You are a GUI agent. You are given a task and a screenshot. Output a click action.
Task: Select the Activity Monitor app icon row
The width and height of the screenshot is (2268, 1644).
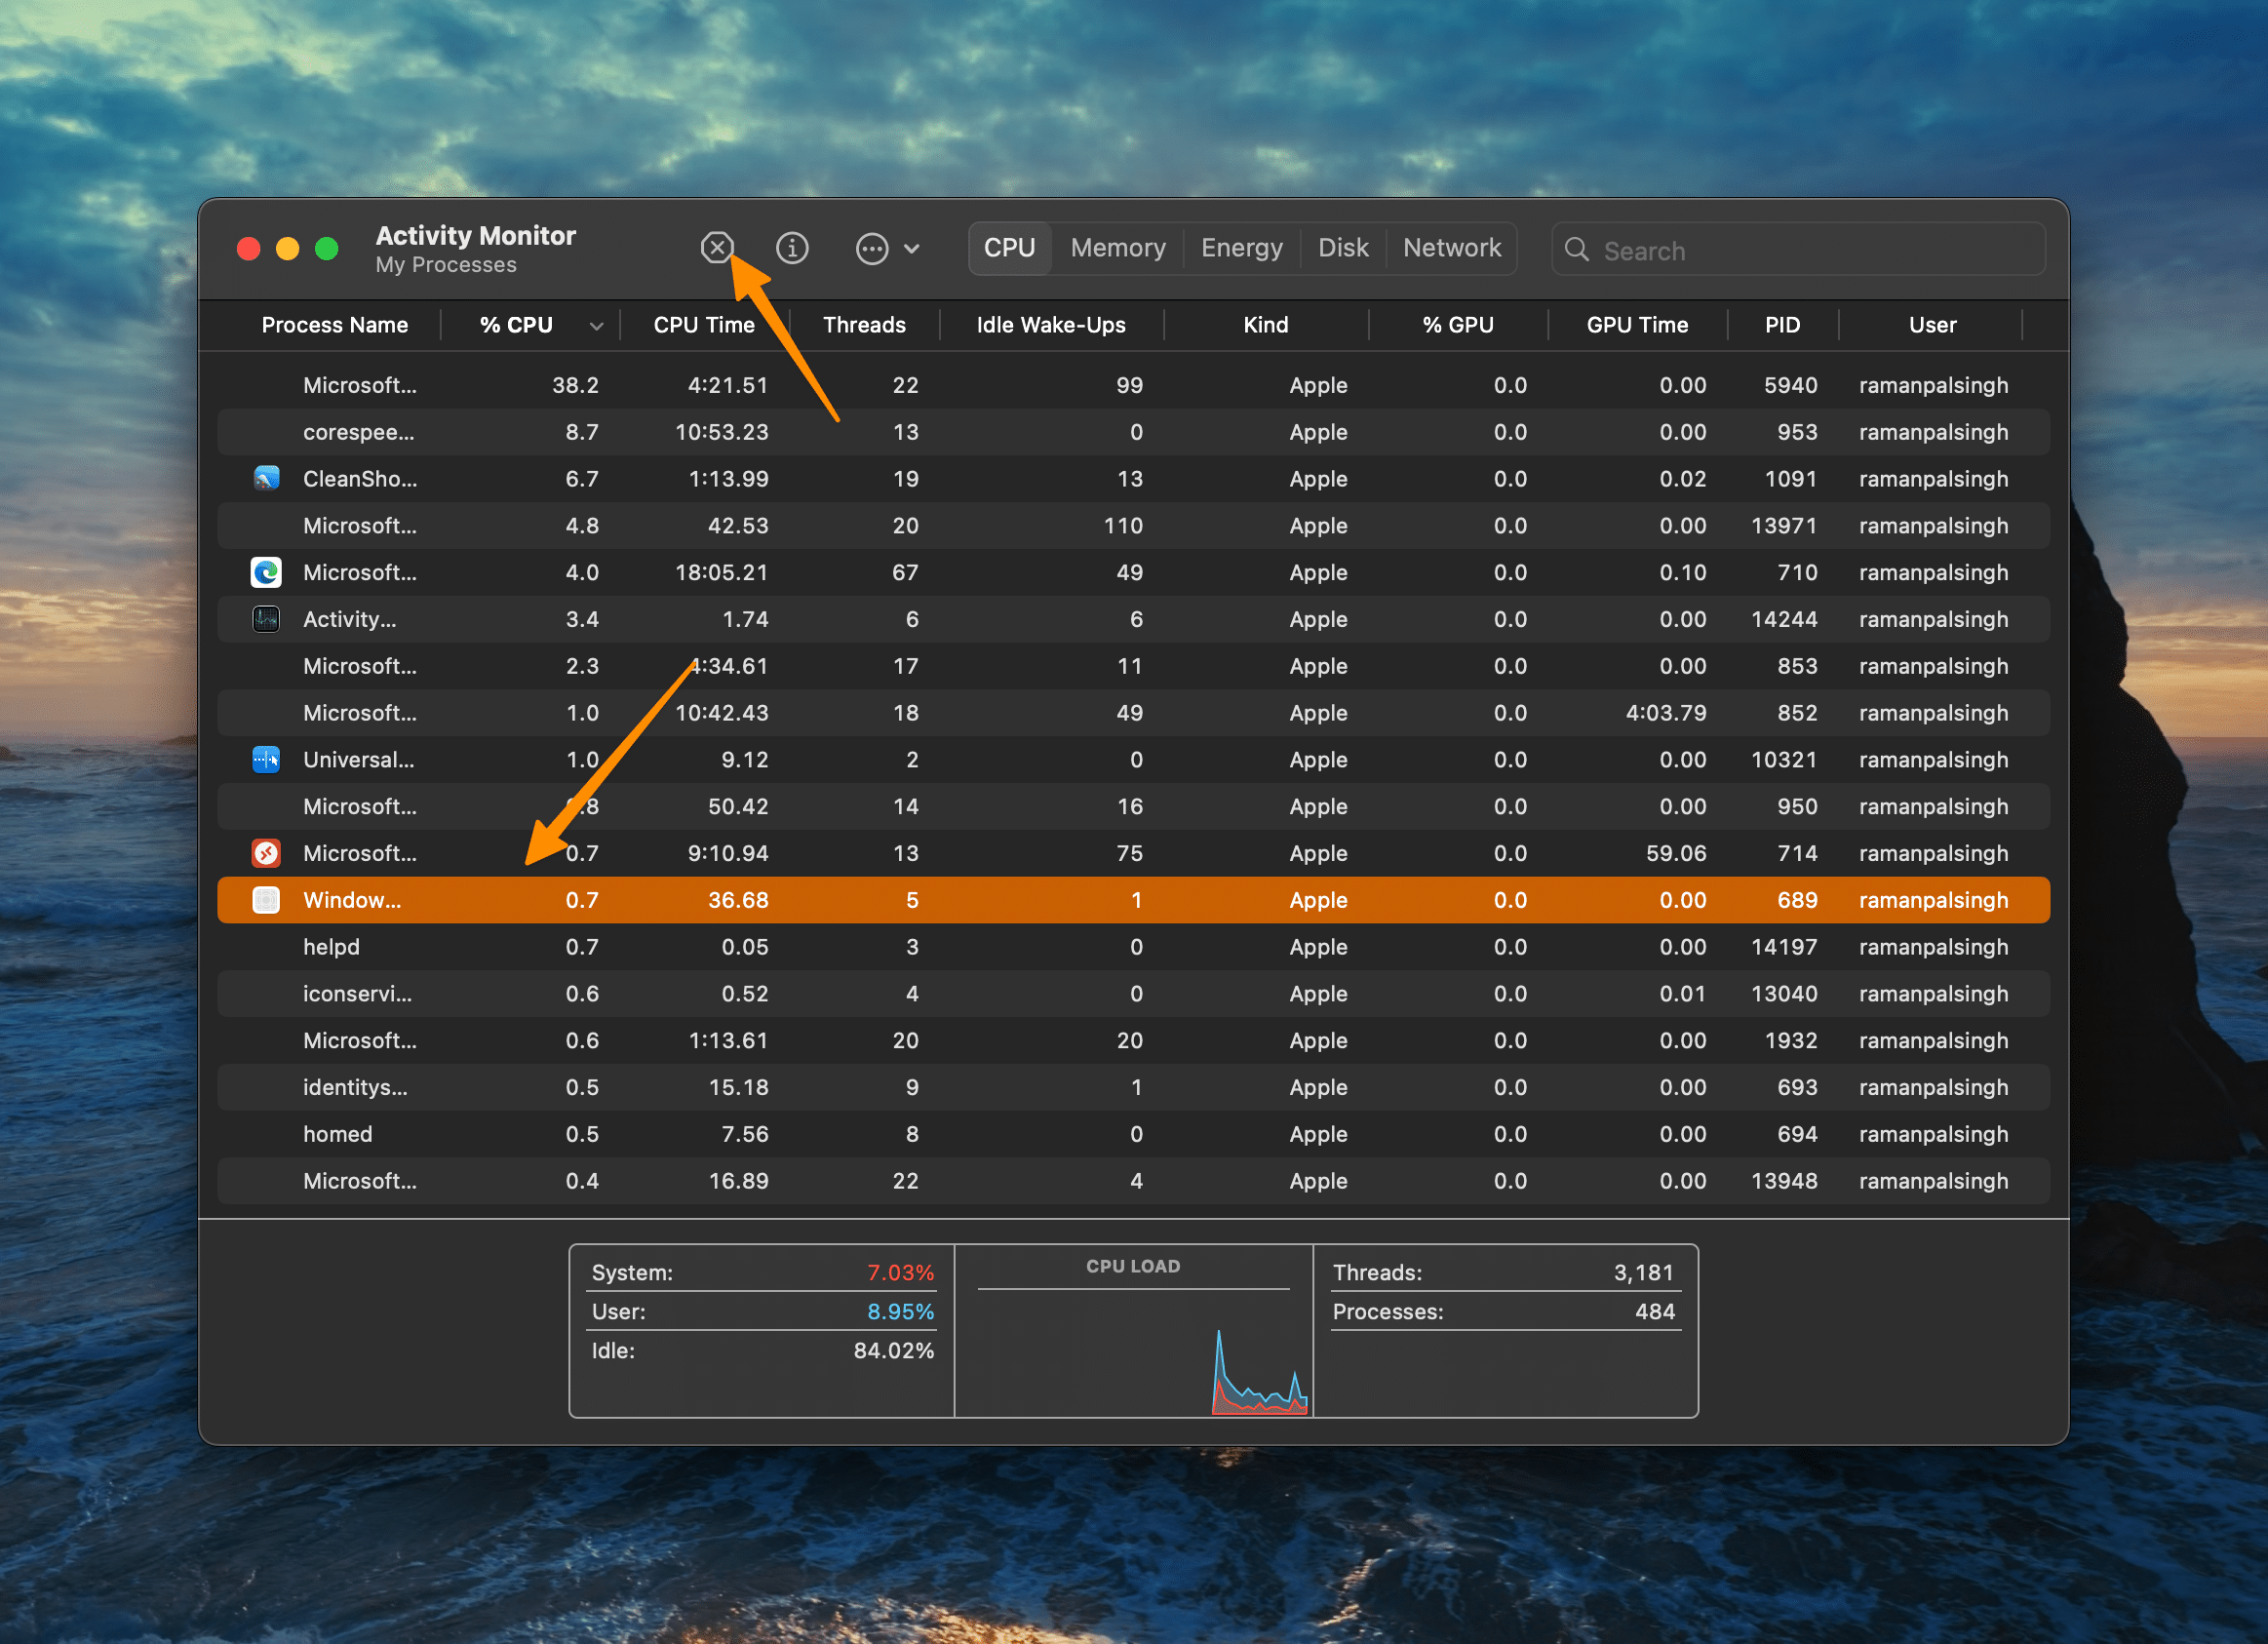pyautogui.click(x=266, y=619)
